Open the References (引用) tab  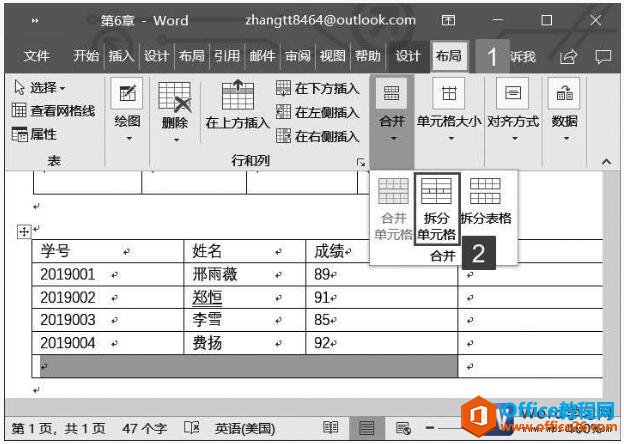pyautogui.click(x=227, y=56)
